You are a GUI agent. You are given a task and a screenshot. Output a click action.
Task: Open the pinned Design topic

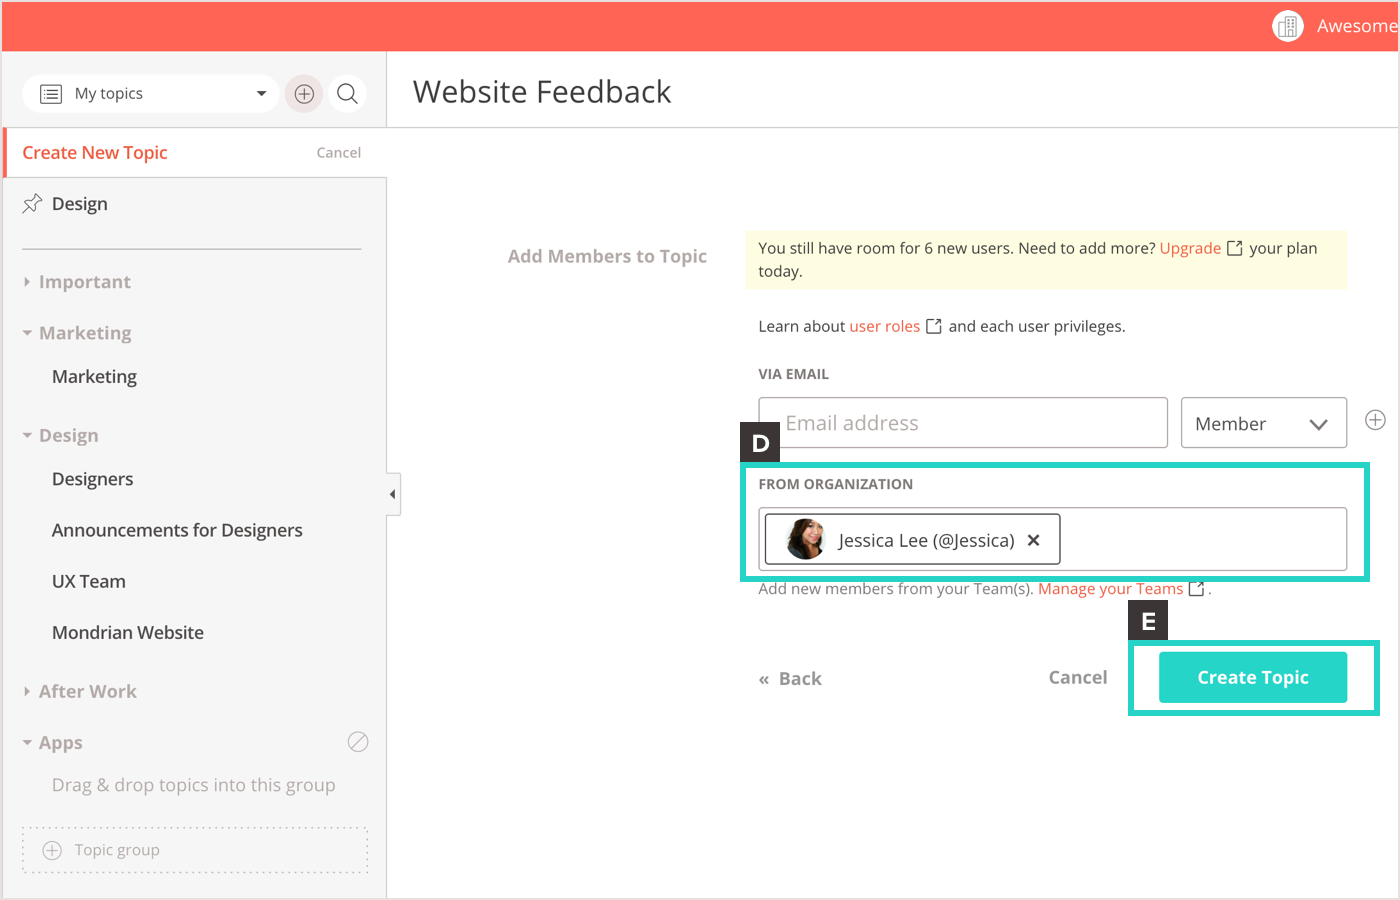tap(80, 204)
